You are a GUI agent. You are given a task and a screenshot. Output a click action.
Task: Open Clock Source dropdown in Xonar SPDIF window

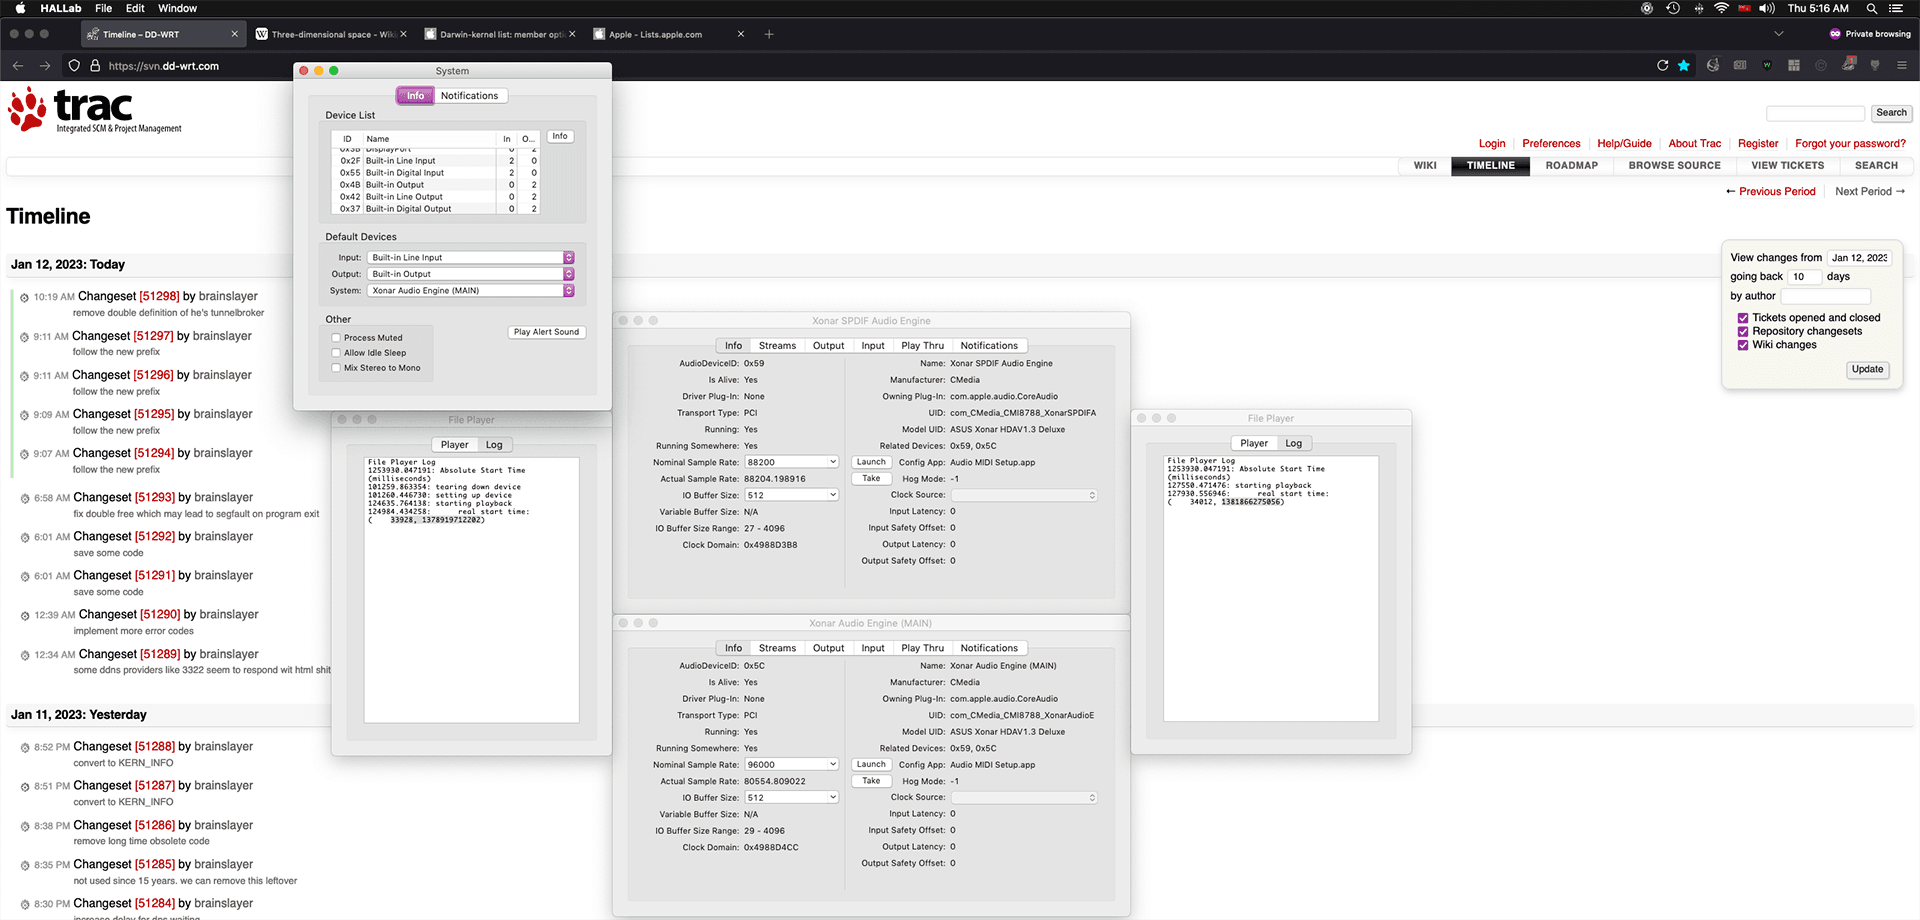(x=1024, y=495)
